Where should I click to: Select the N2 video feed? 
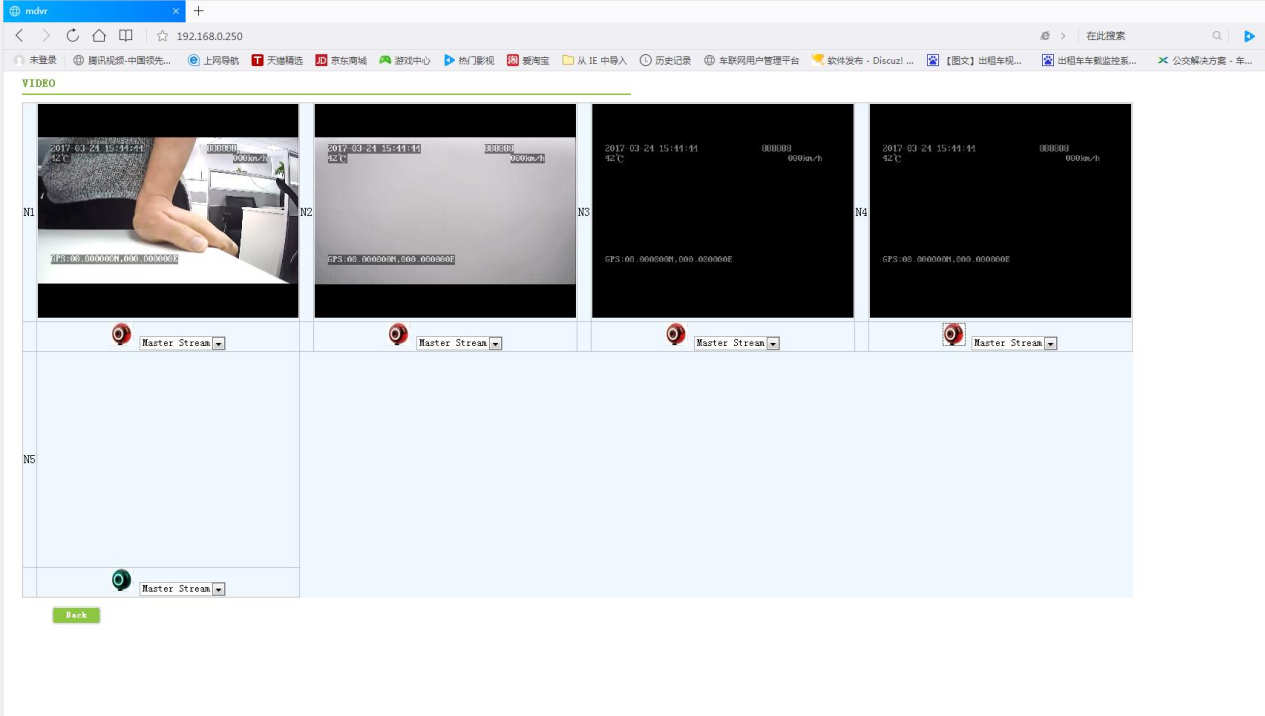coord(445,211)
